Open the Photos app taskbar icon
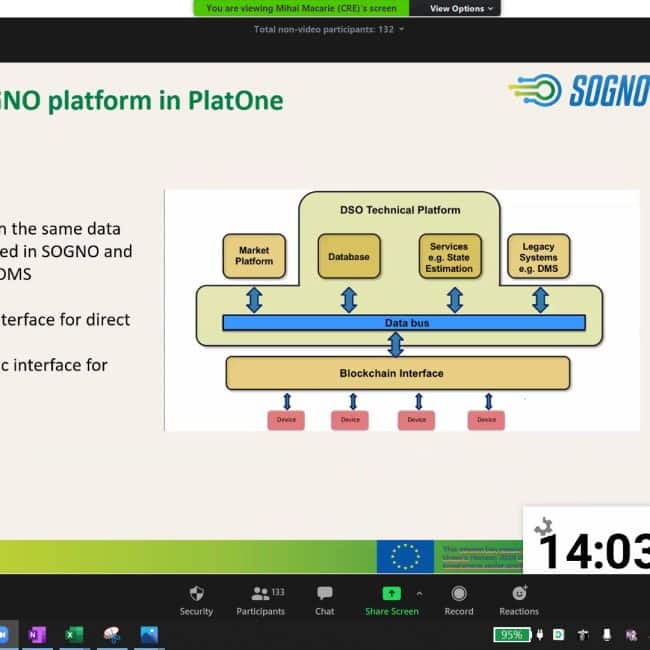 point(149,634)
